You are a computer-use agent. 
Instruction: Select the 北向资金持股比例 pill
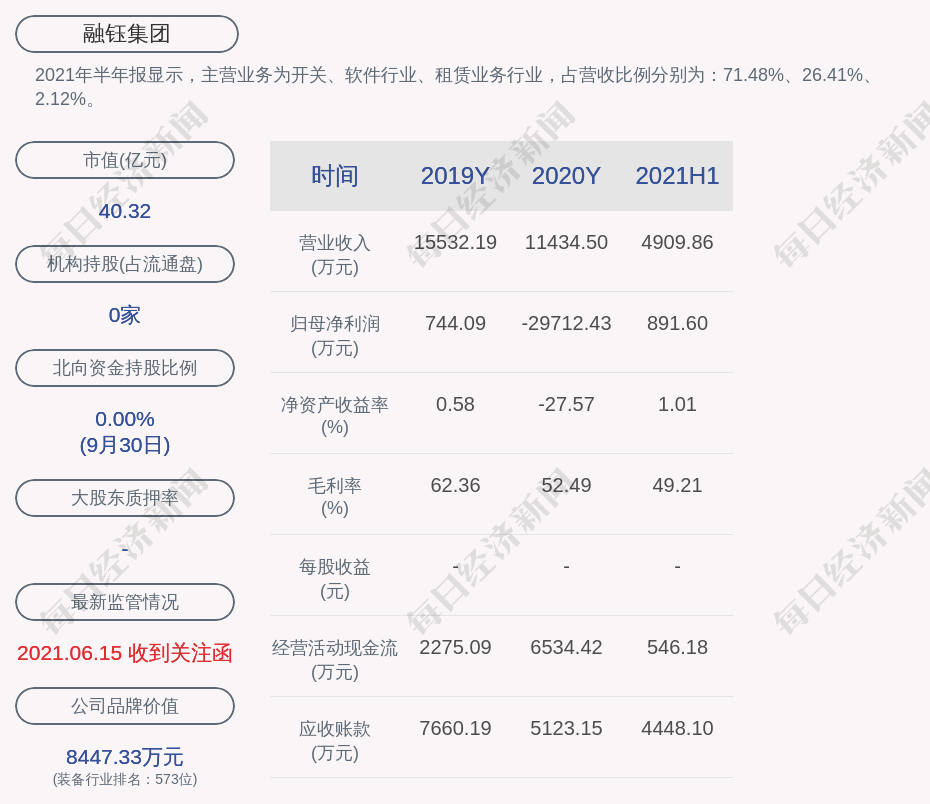(x=125, y=368)
